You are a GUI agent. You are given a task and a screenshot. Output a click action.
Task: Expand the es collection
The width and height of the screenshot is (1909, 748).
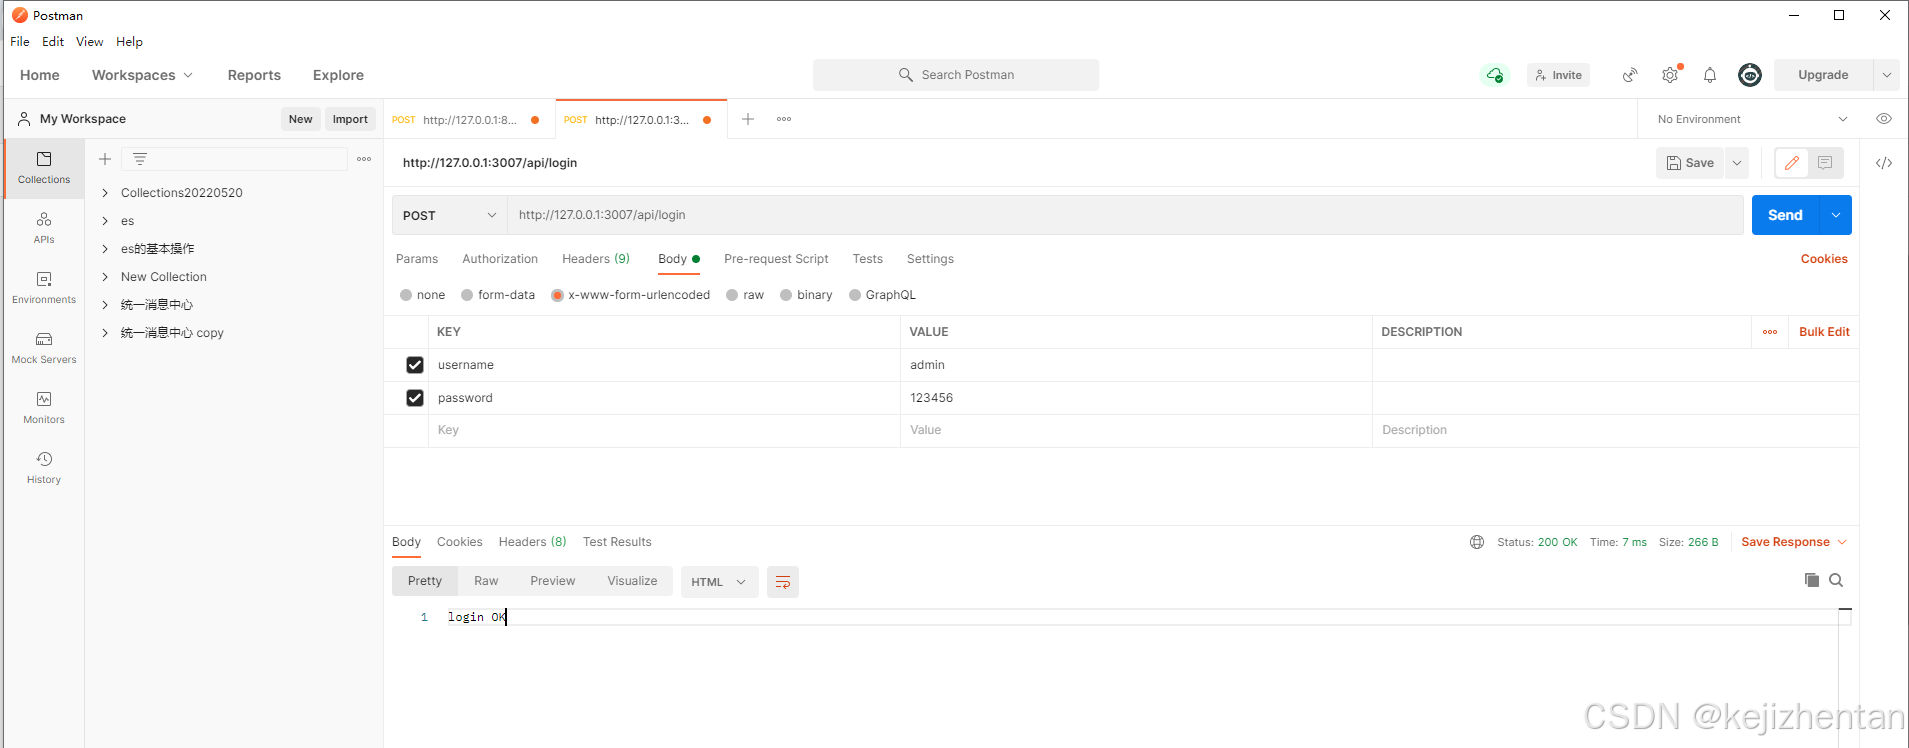(x=105, y=221)
